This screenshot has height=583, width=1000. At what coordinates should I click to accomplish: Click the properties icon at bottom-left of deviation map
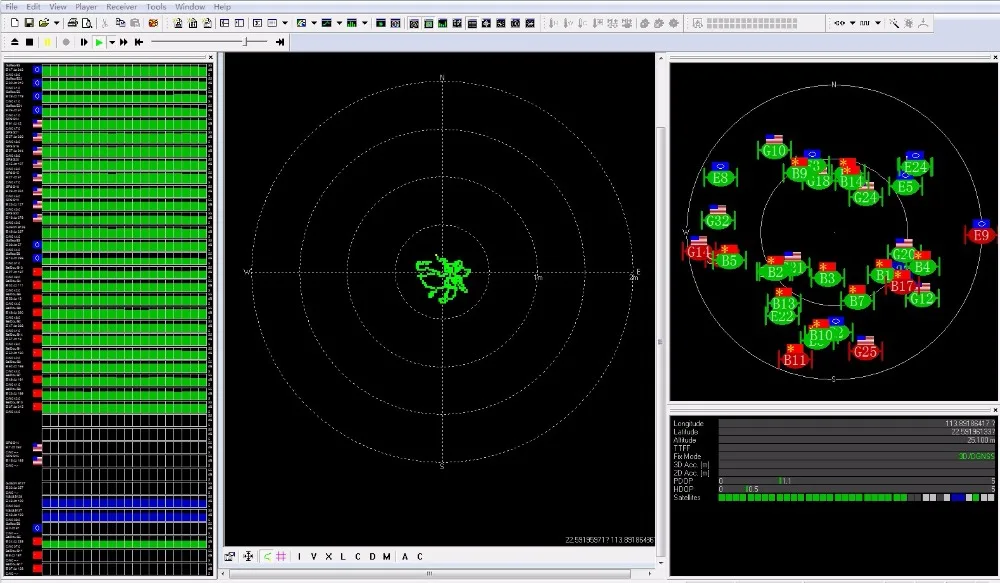coord(230,557)
